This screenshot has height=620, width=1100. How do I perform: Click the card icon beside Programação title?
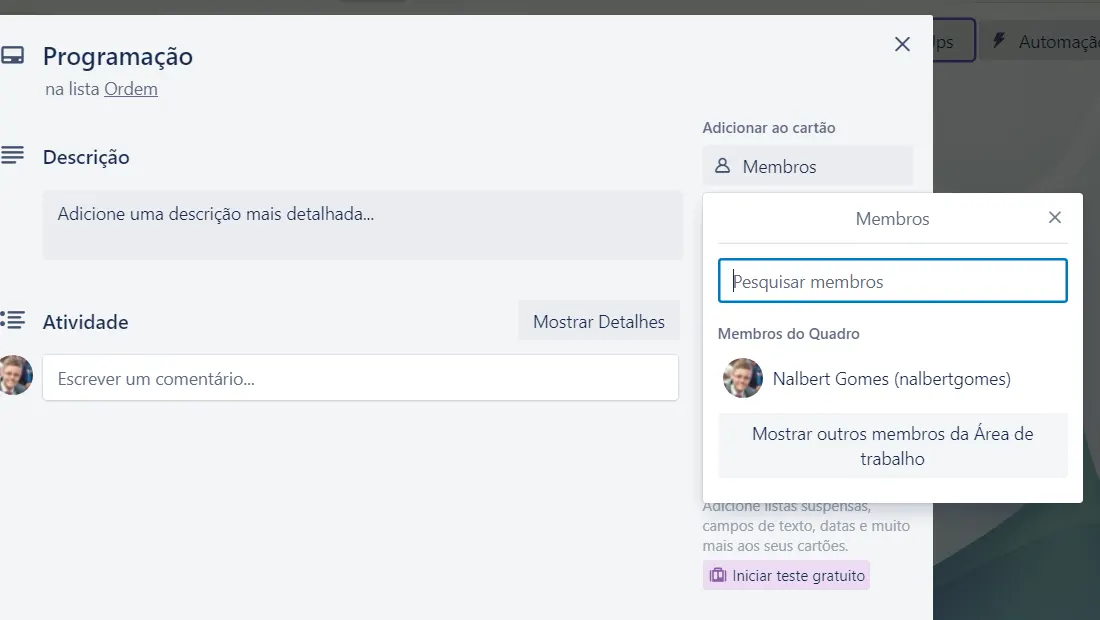click(x=12, y=55)
